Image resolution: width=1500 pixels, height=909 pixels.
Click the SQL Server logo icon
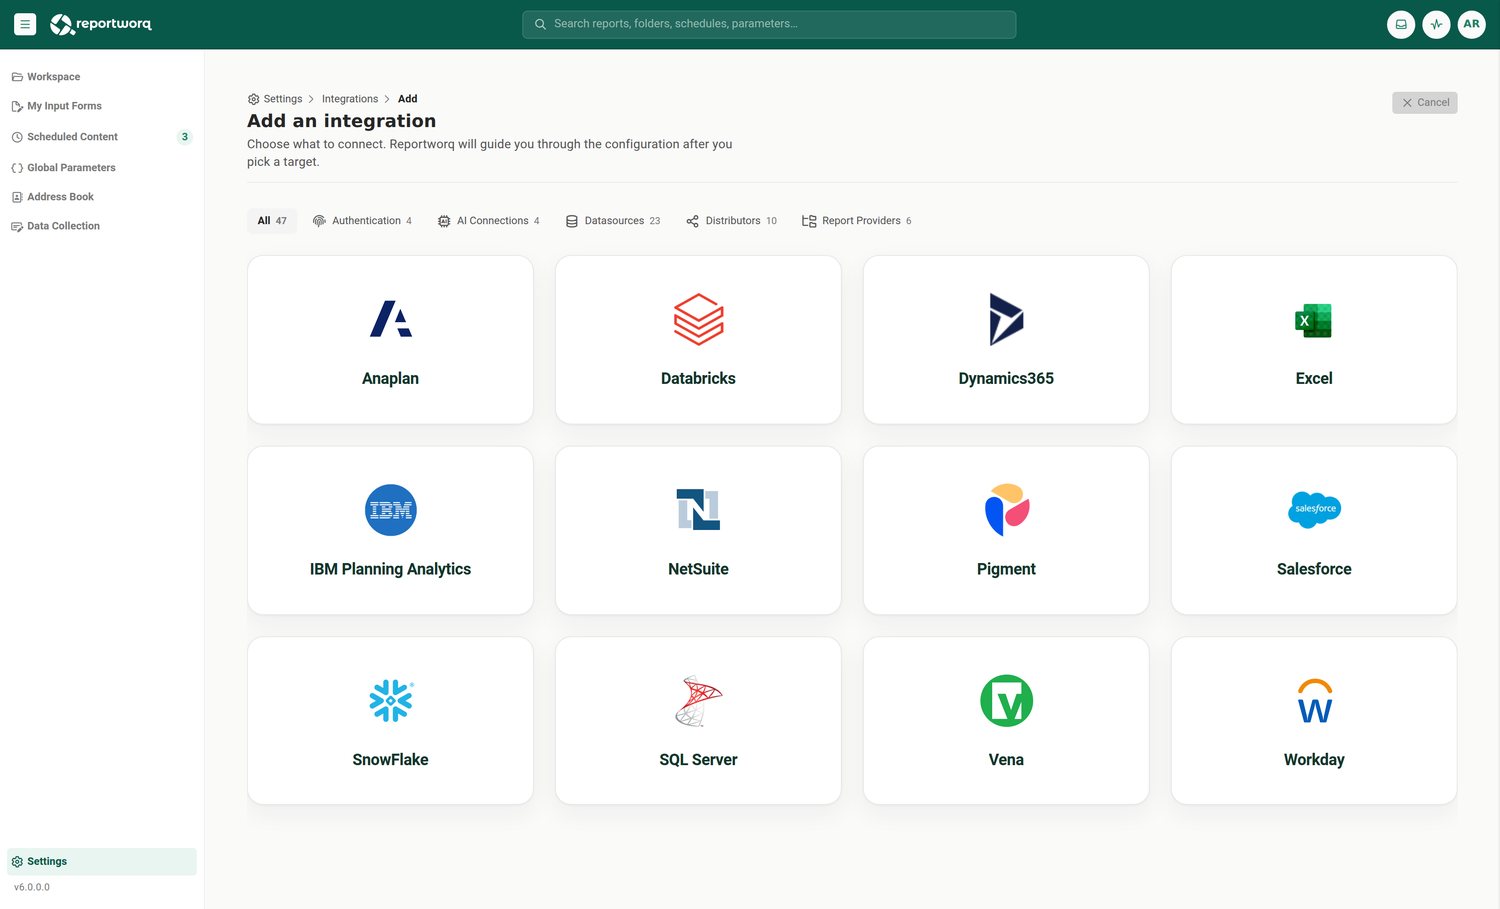pyautogui.click(x=698, y=701)
